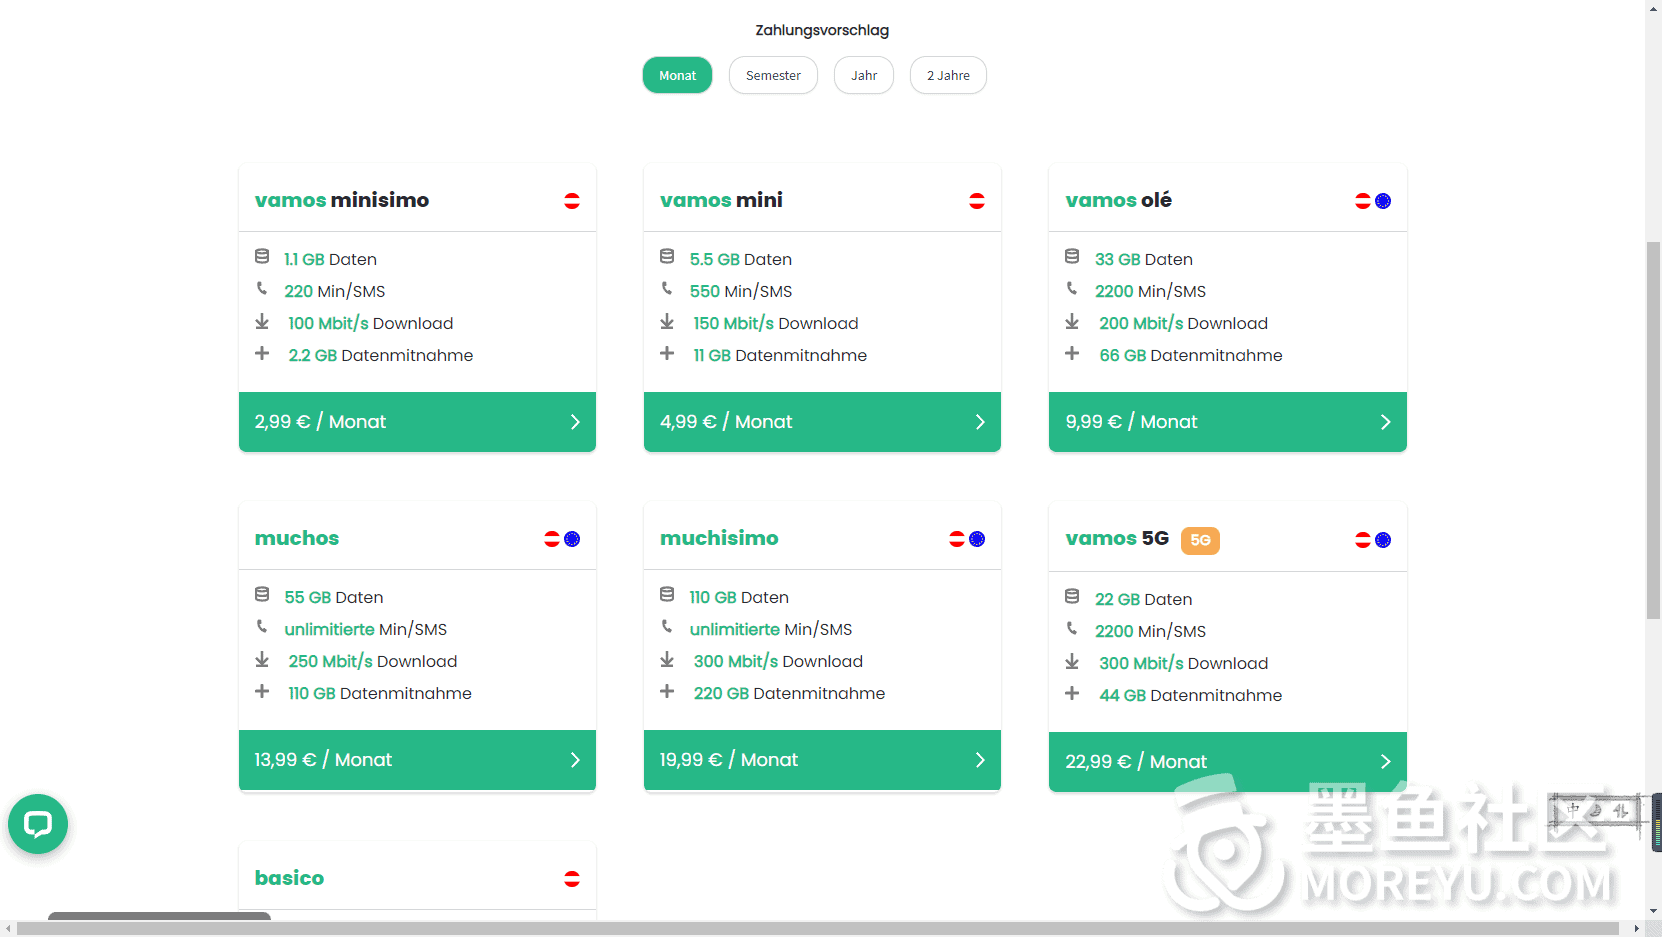Choose the 22,99 € / Monat plan
The height and width of the screenshot is (937, 1662).
click(x=1228, y=762)
